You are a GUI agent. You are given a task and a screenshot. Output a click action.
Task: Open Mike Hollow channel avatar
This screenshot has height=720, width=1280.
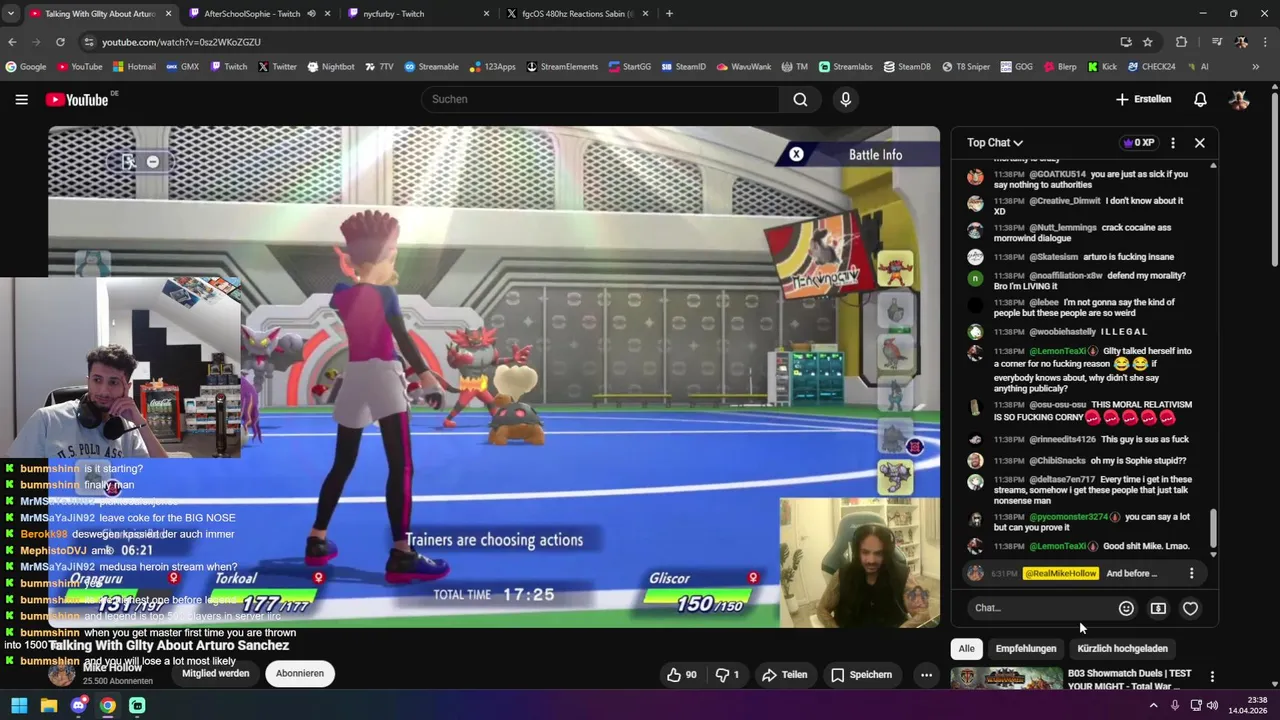pos(62,673)
